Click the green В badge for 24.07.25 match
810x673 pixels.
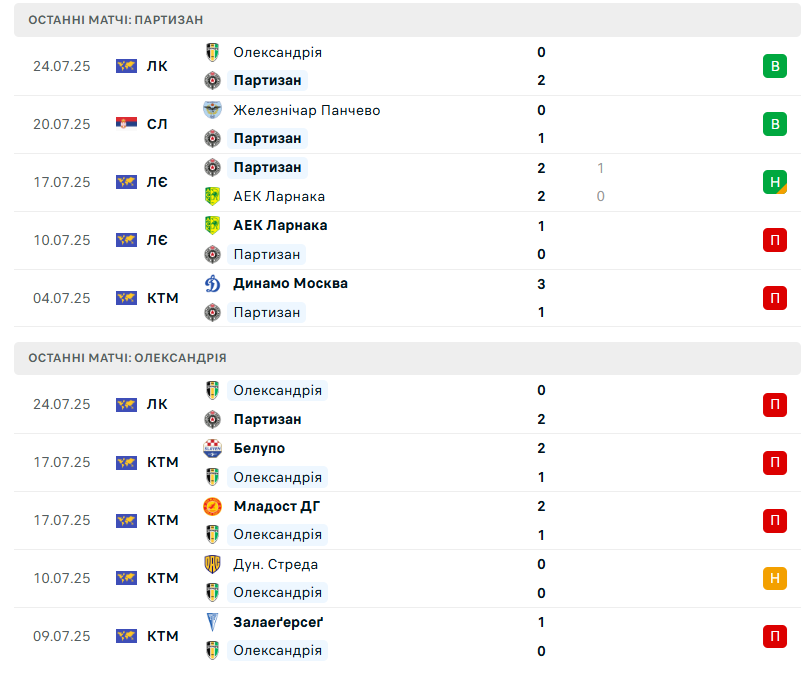click(x=774, y=66)
